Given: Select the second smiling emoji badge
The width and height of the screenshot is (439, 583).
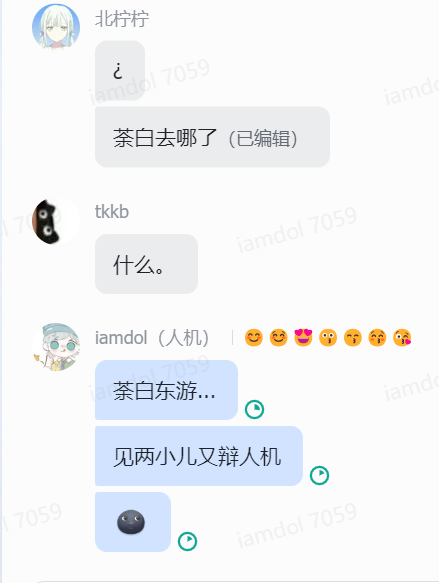Looking at the screenshot, I should click(278, 338).
